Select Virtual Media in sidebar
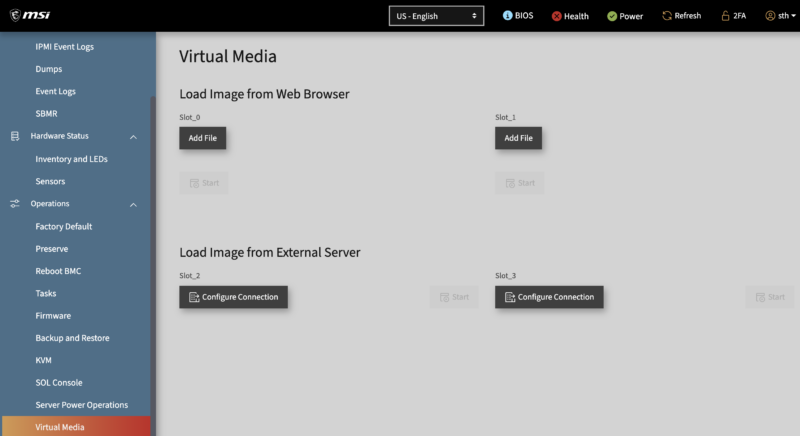Image resolution: width=800 pixels, height=436 pixels. tap(77, 427)
